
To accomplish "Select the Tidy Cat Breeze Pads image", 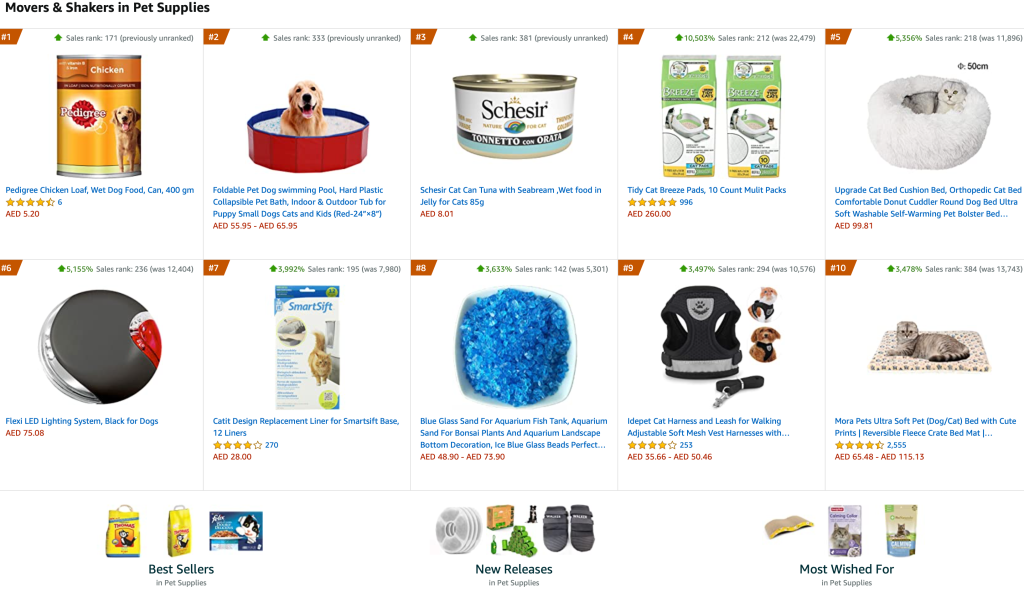I will coord(721,116).
